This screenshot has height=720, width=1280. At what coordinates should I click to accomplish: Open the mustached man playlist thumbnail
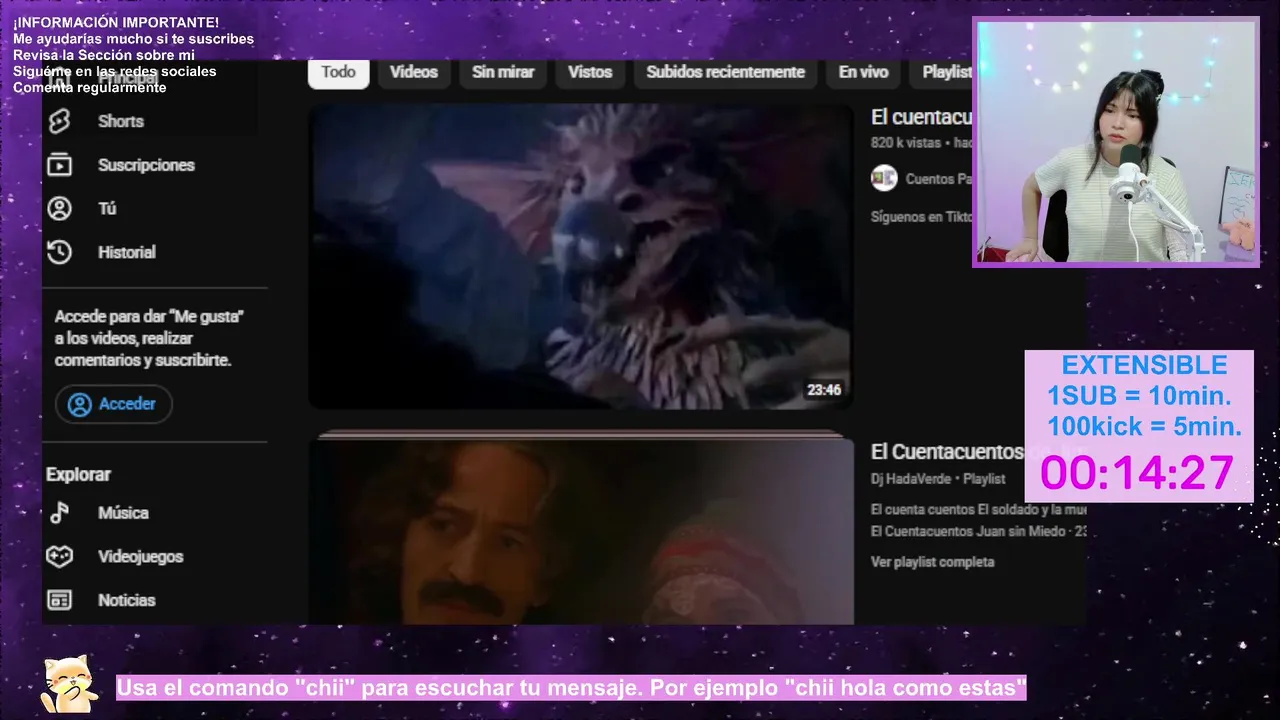coord(580,531)
